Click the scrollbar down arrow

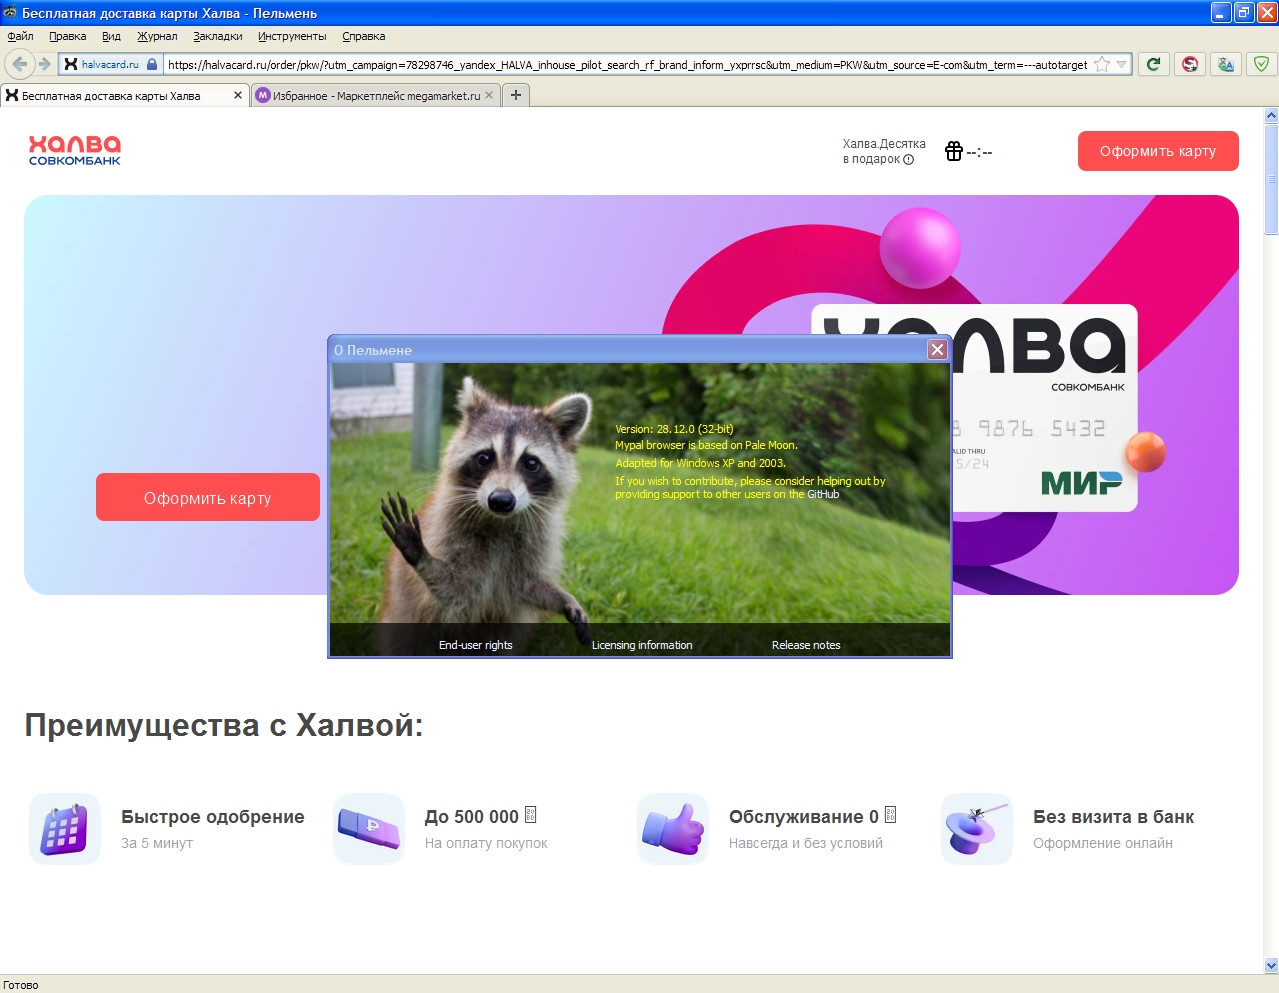pos(1271,966)
